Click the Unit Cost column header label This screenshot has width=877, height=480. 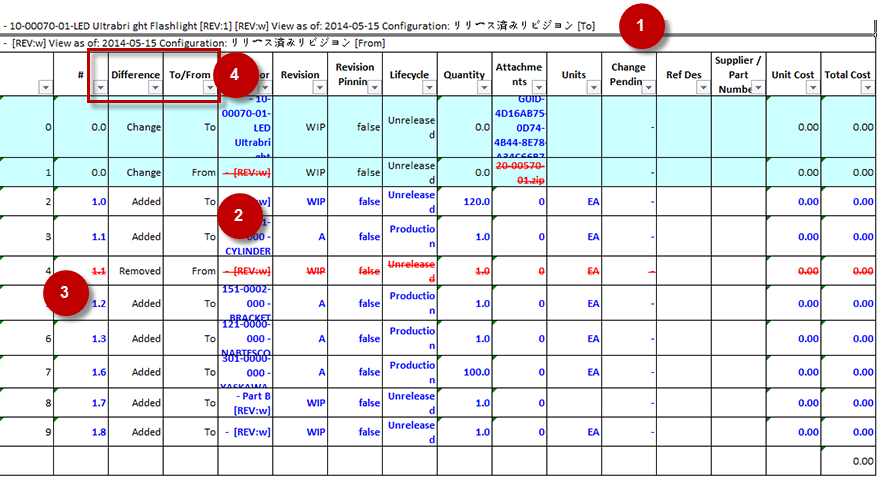[793, 74]
